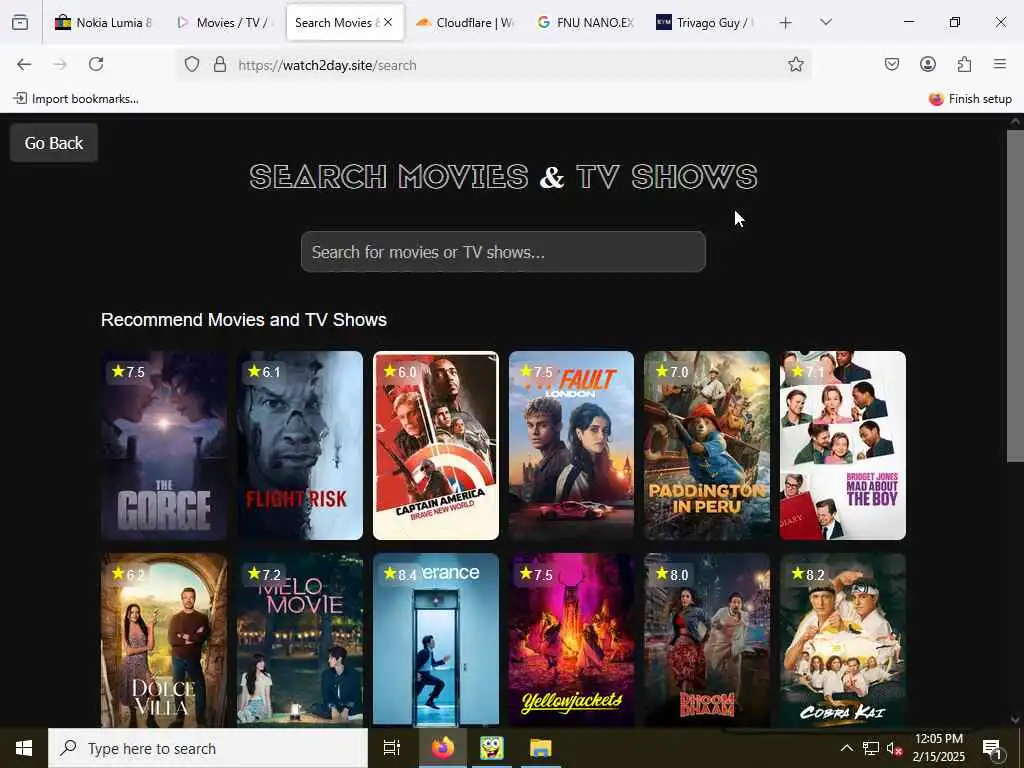Viewport: 1024px width, 768px height.
Task: Show hidden system tray icons
Action: point(846,748)
